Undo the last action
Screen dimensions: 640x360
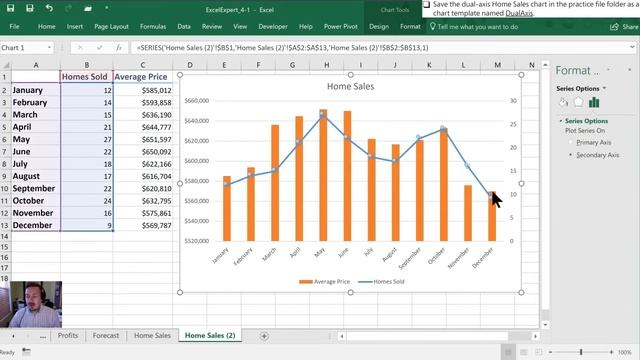click(49, 8)
